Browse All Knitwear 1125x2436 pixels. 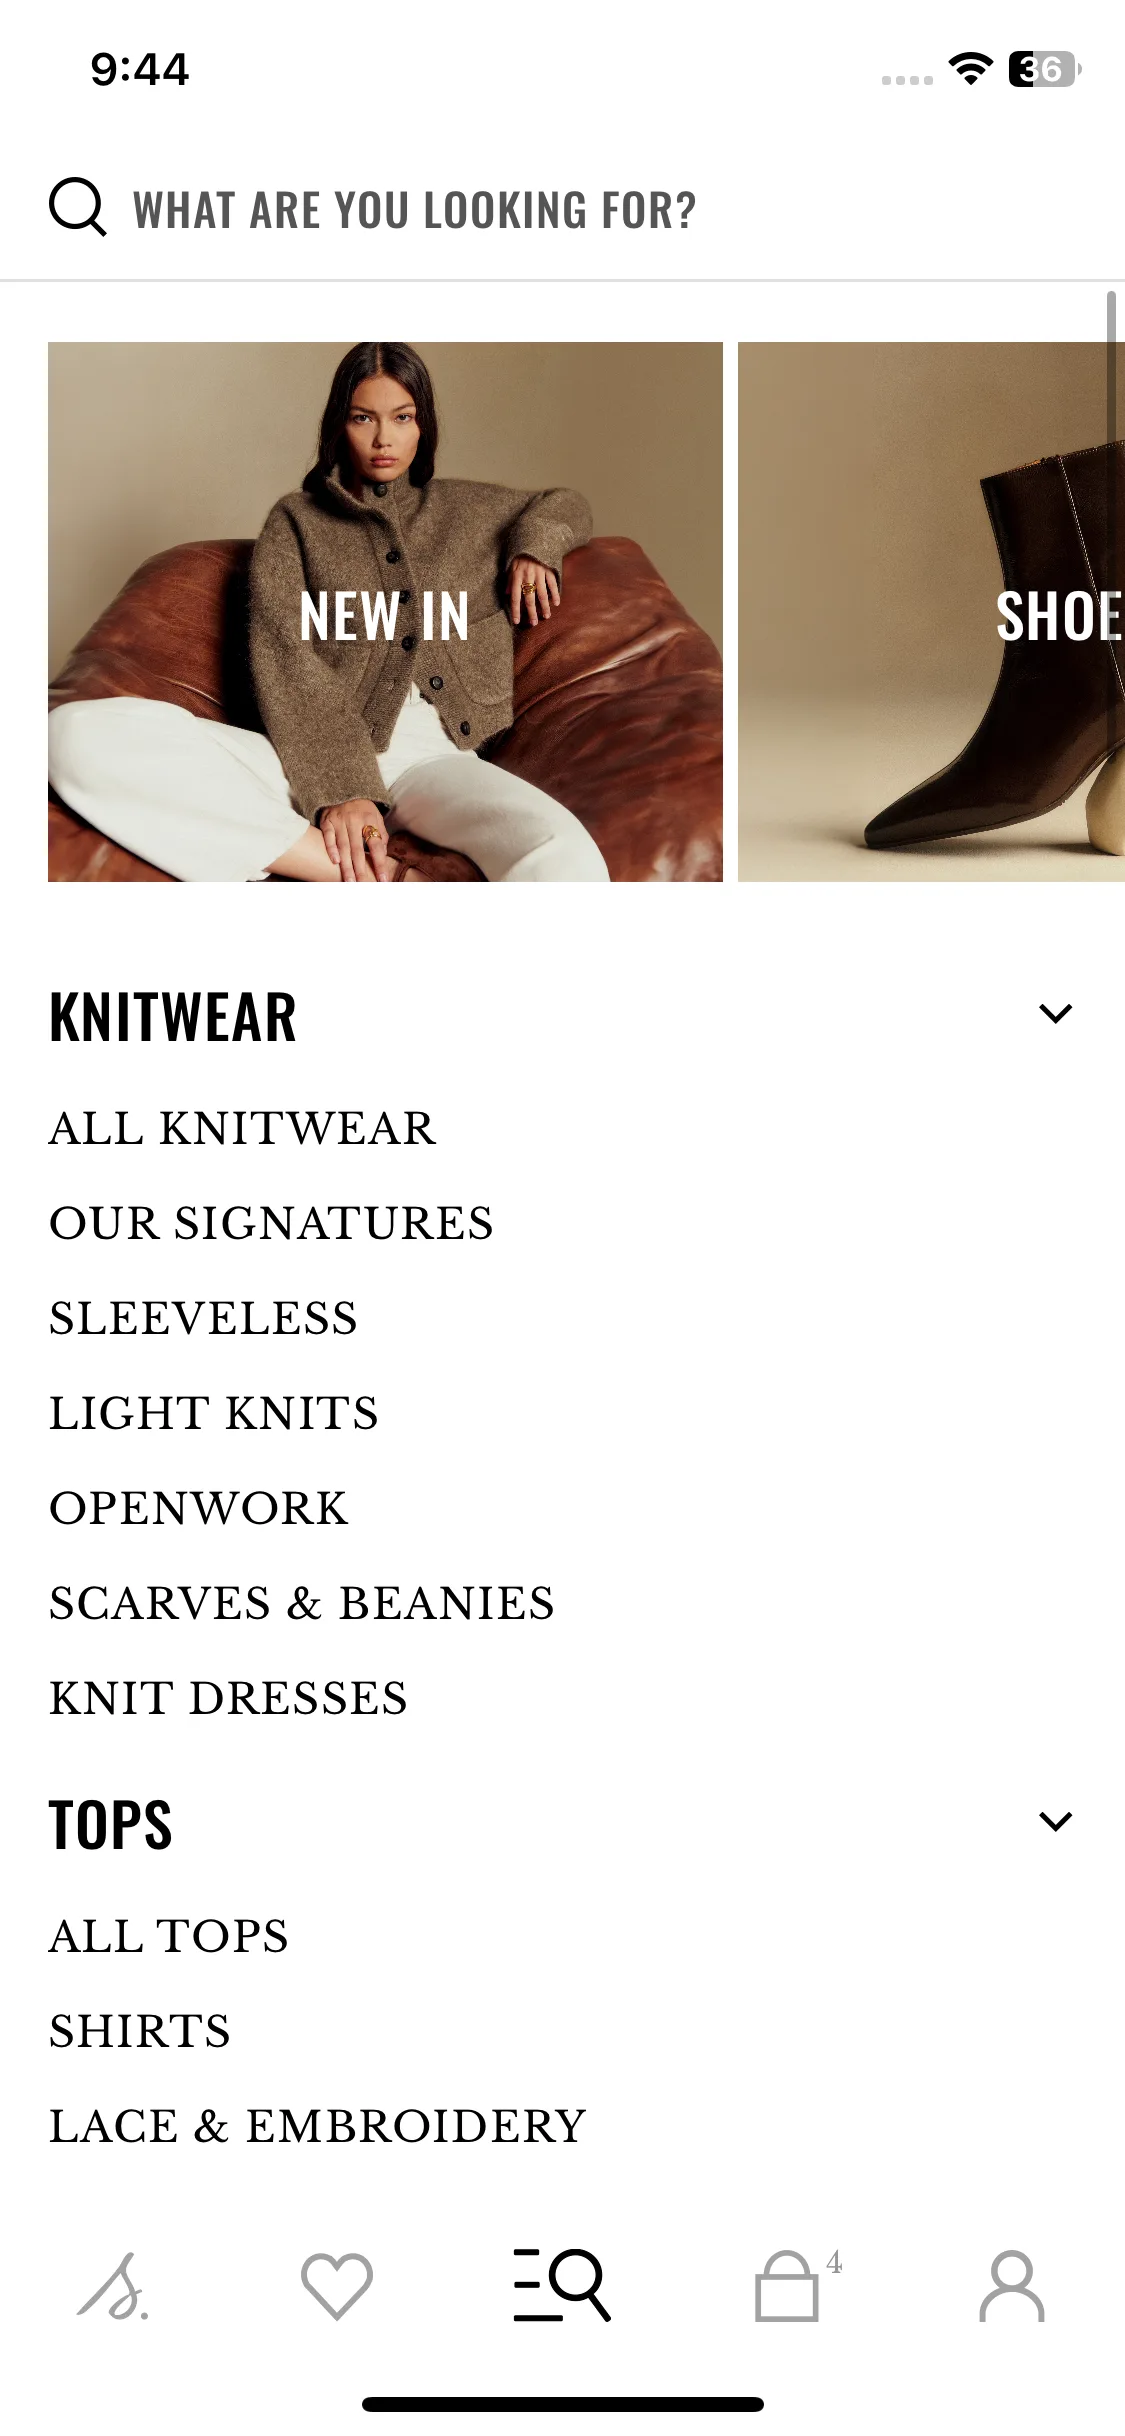click(243, 1129)
